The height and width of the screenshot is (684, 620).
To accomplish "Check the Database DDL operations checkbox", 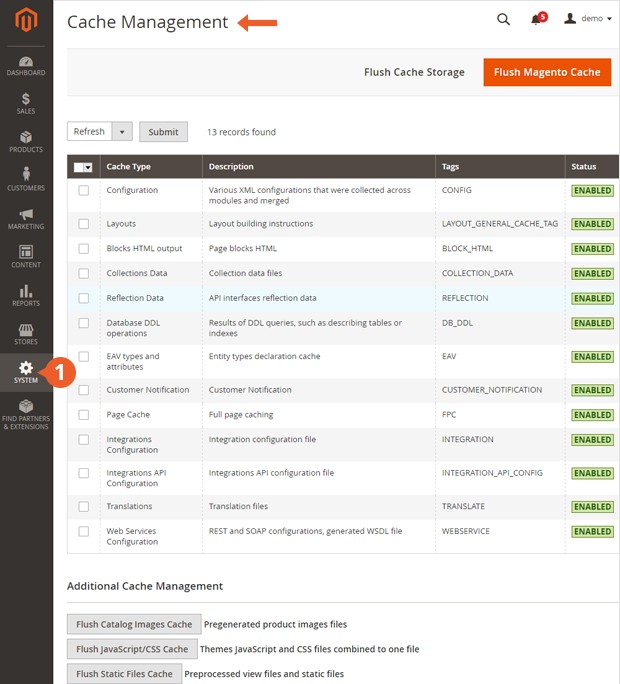I will (x=84, y=323).
